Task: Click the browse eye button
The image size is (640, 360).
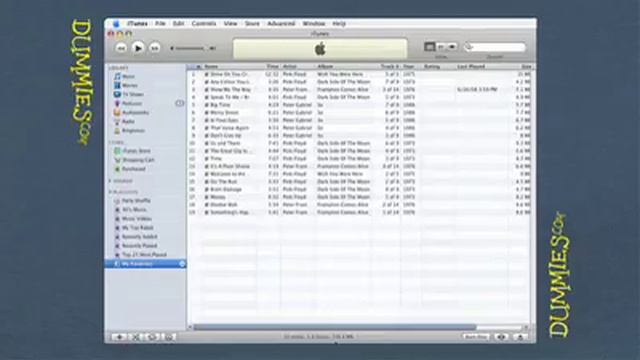Action: [x=501, y=337]
